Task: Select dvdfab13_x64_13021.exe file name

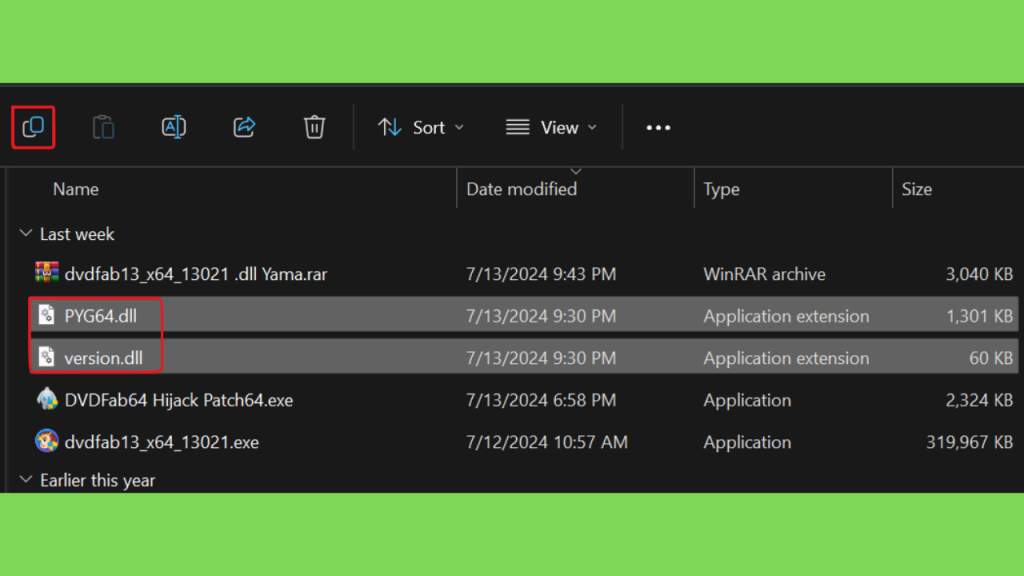Action: [x=162, y=443]
